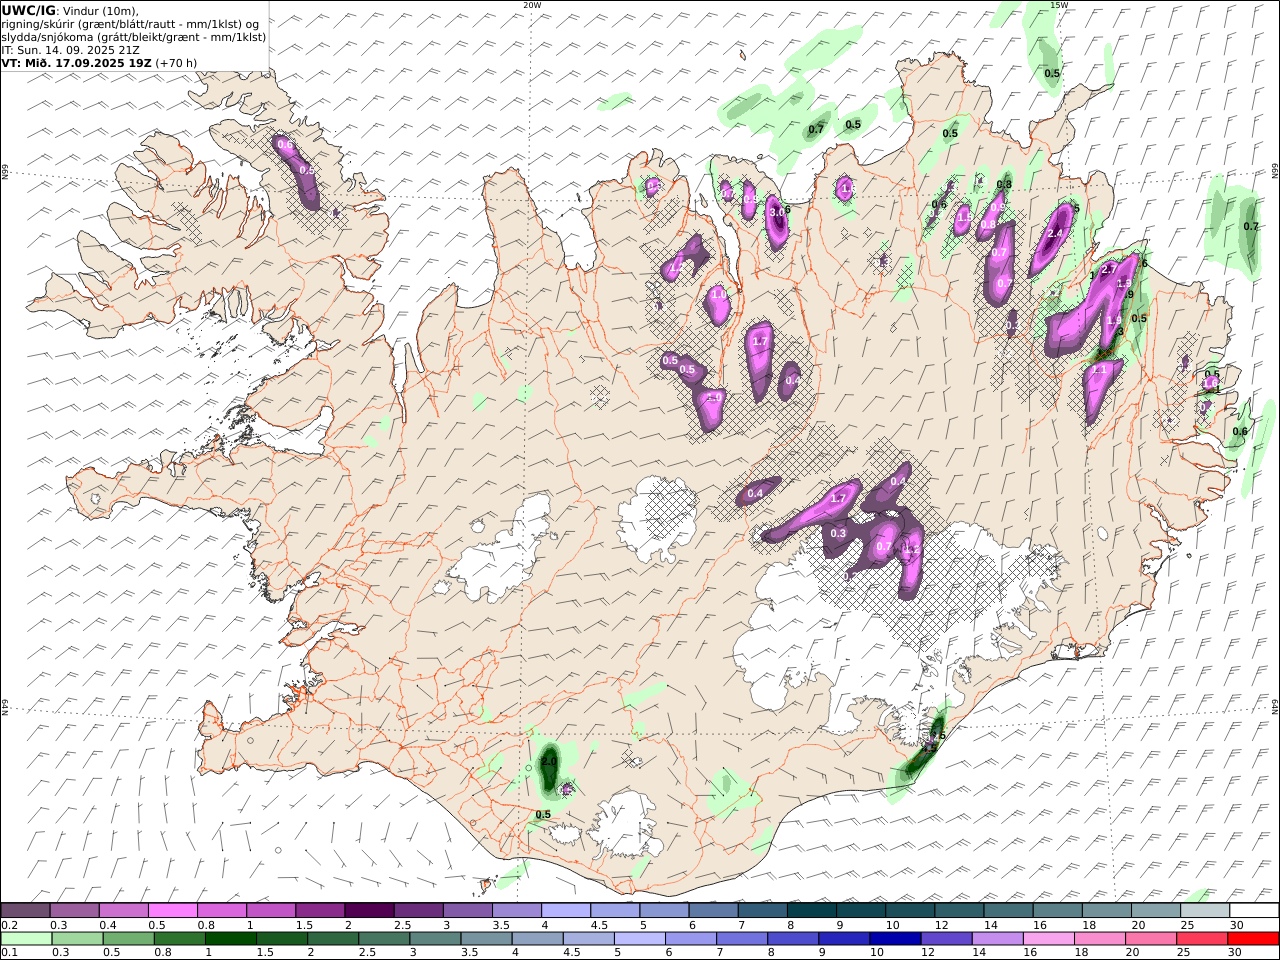Click the '3.0' snowfall value on map
Viewport: 1280px width, 960px height.
click(776, 211)
